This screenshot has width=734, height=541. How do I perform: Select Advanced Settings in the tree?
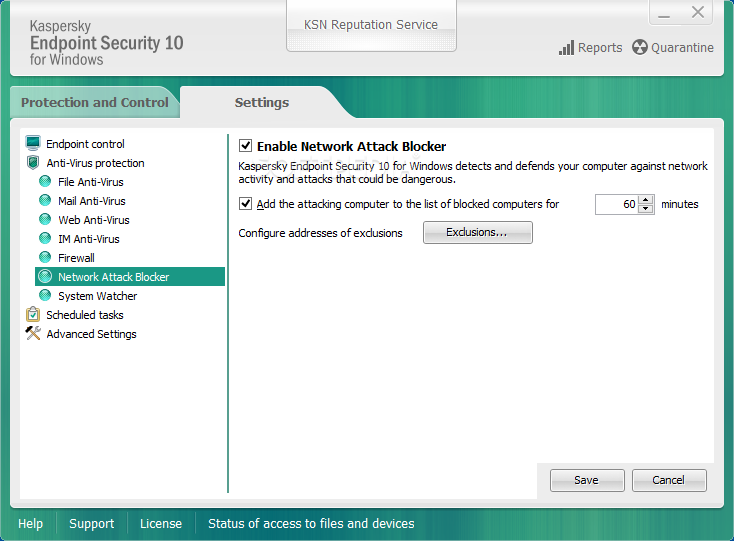coord(91,334)
